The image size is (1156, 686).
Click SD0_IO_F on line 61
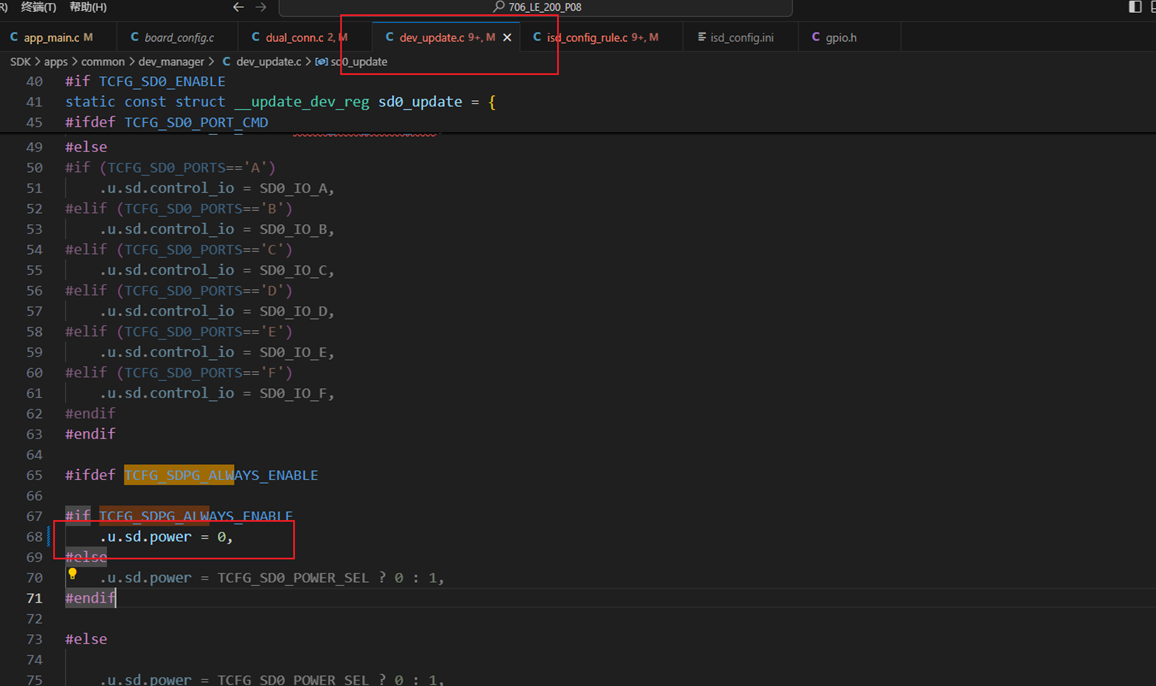click(x=293, y=393)
